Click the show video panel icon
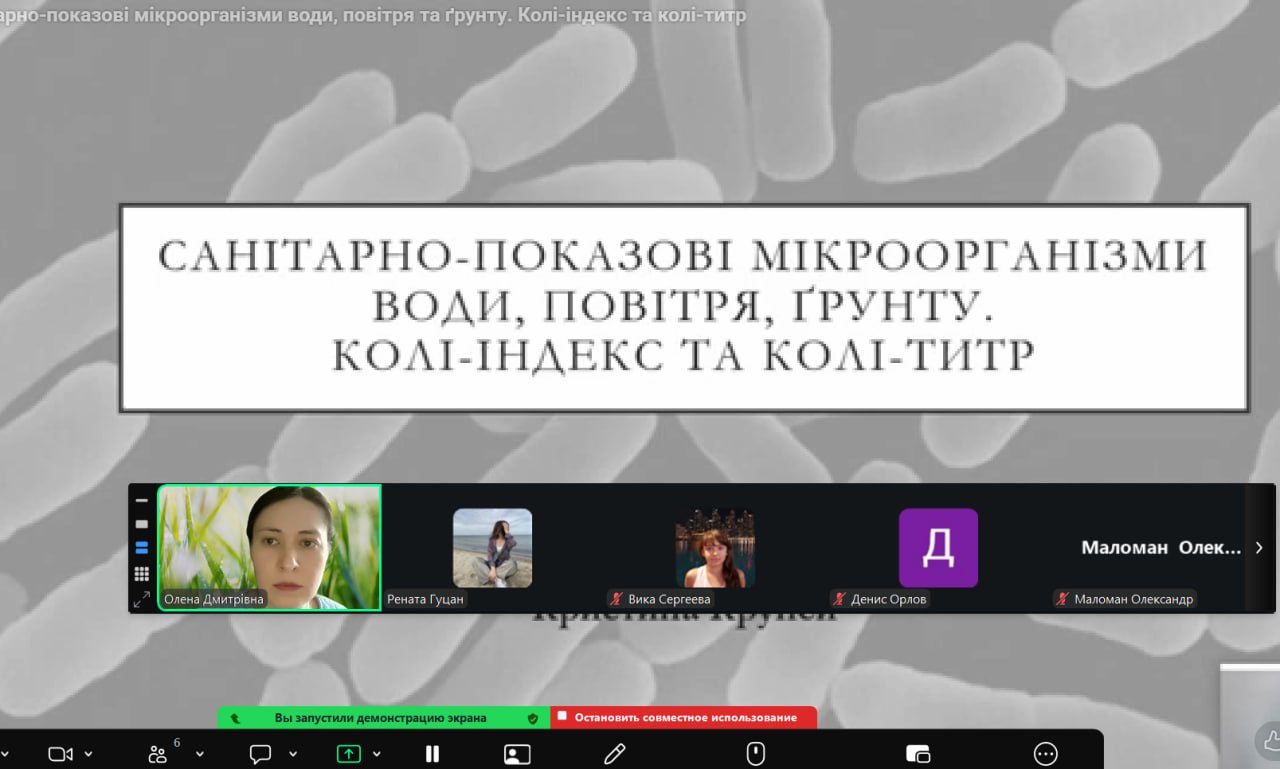 517,754
